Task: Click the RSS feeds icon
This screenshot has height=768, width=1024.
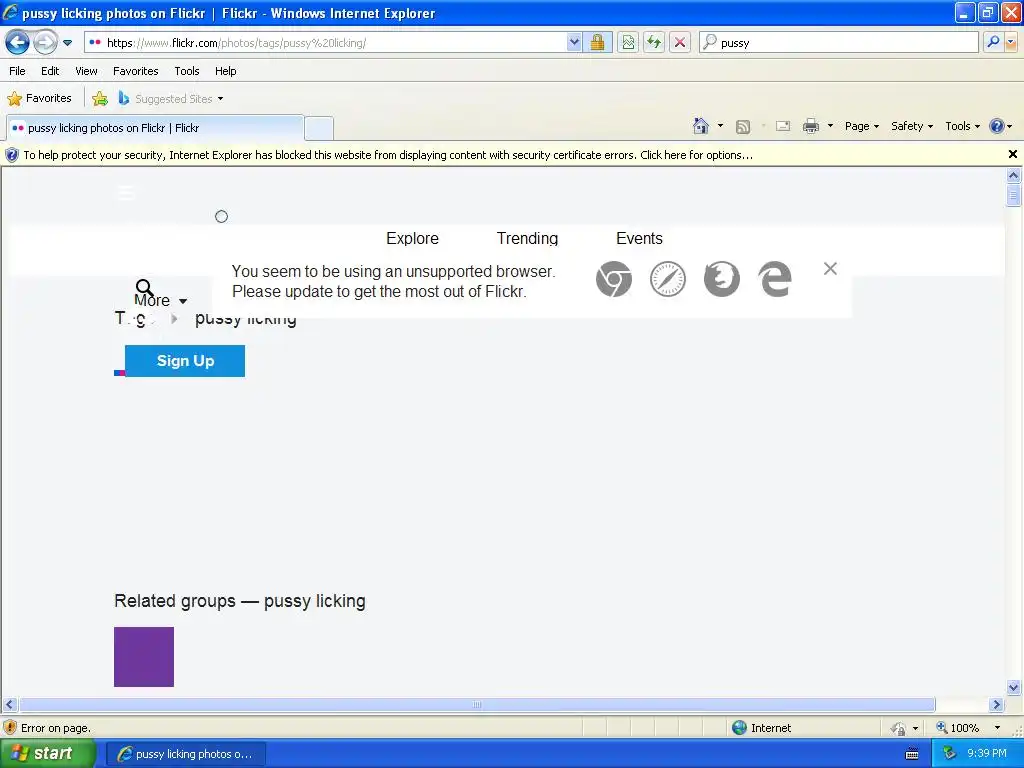Action: coord(743,127)
